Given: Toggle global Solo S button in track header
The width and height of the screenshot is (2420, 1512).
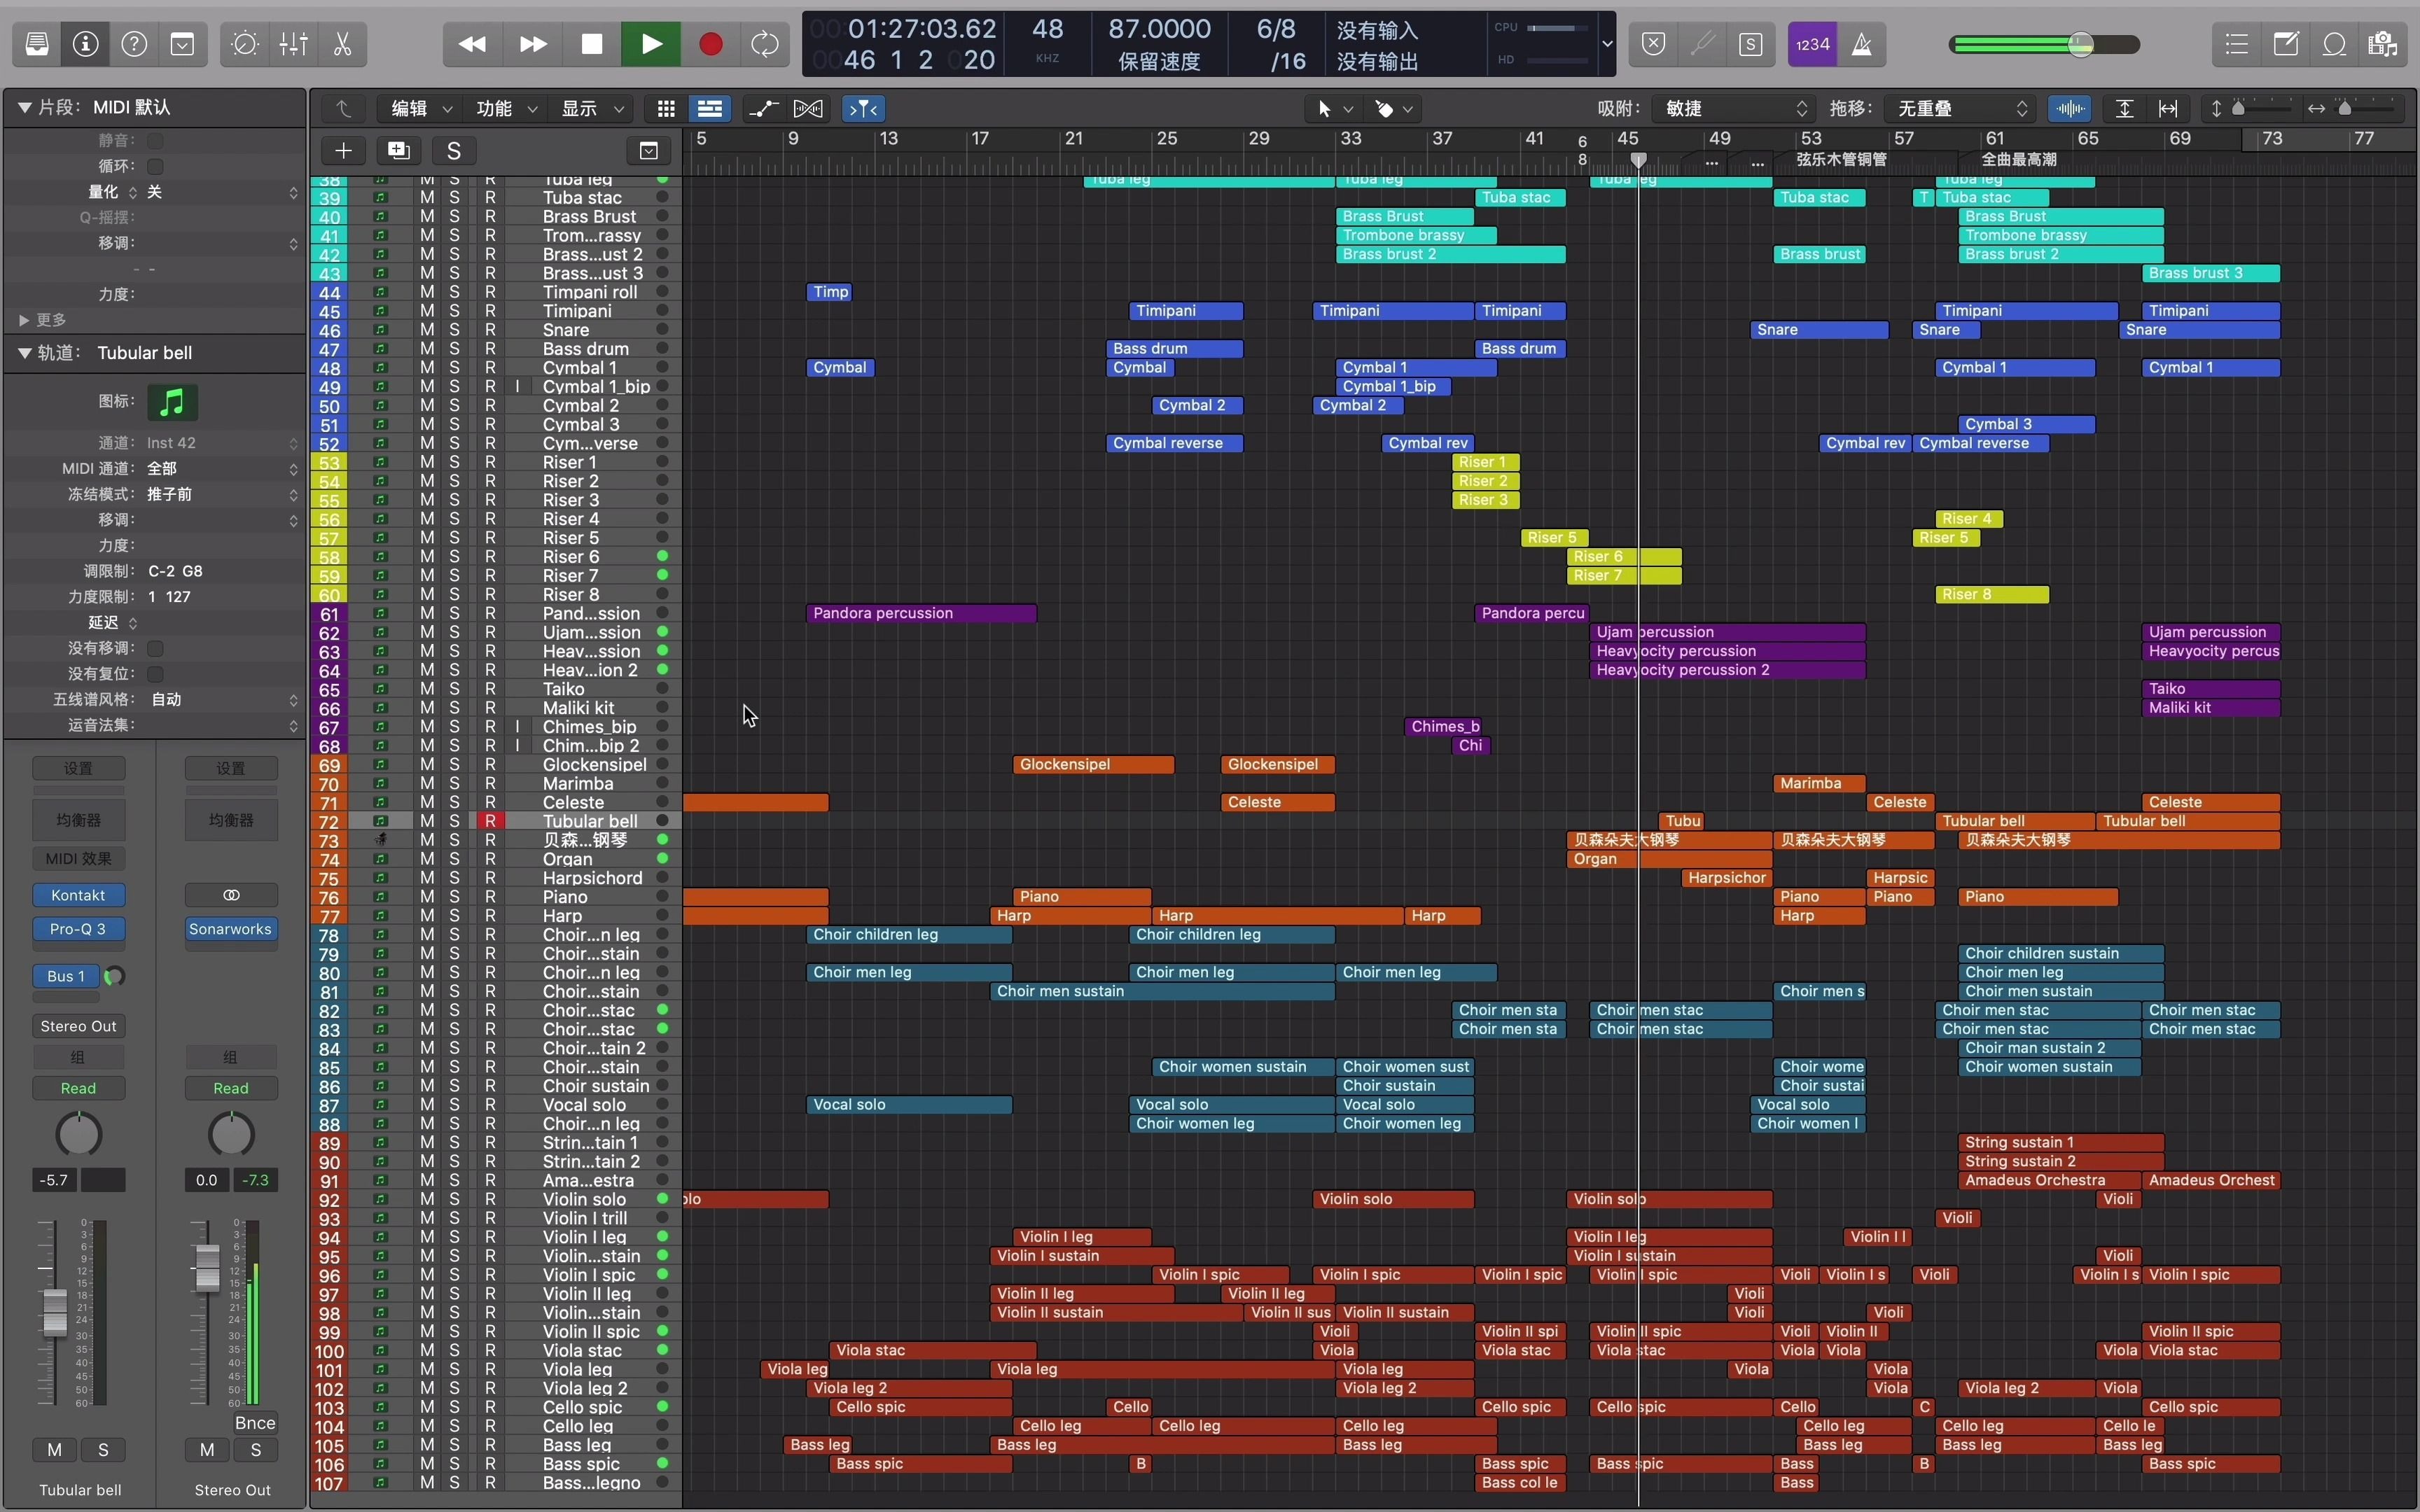Looking at the screenshot, I should 454,150.
